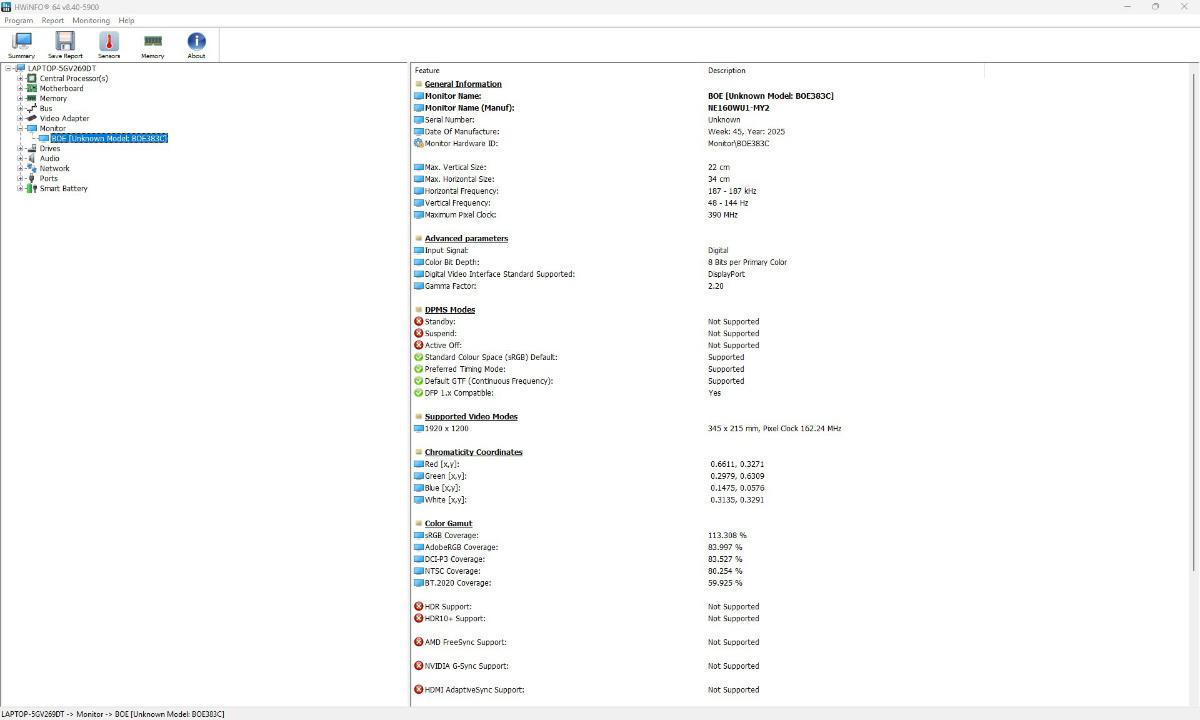Screen dimensions: 1200x720
Task: Expand the Motherboard tree node
Action: 20,88
